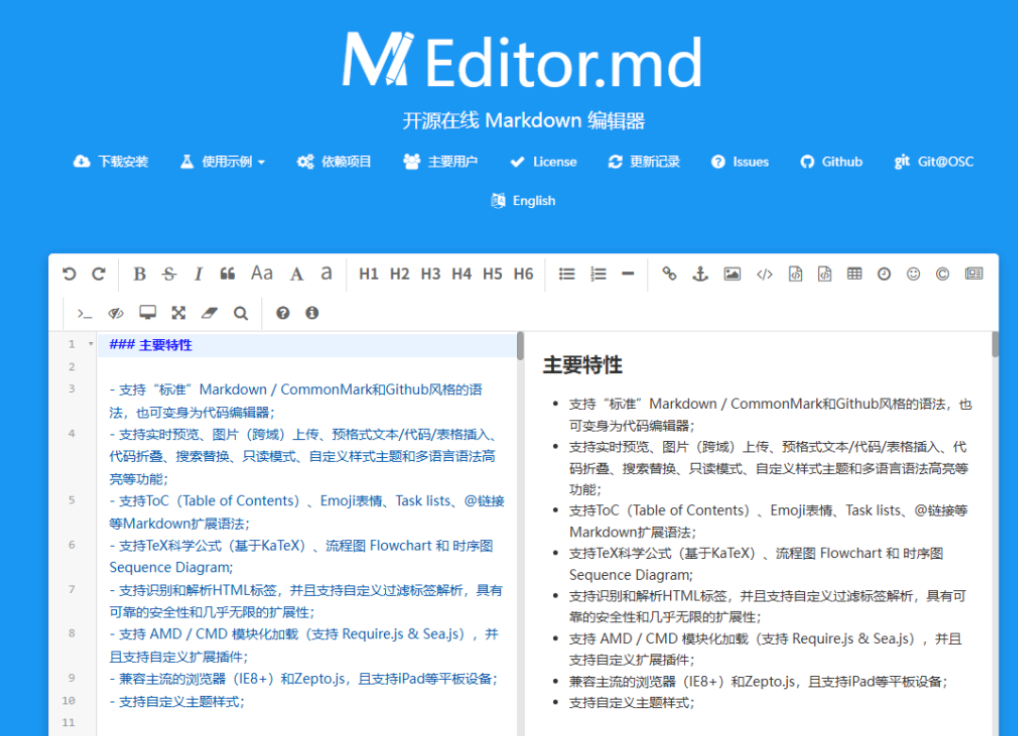Click editor line starting '- 兼容主流的浏览器'

tap(303, 679)
